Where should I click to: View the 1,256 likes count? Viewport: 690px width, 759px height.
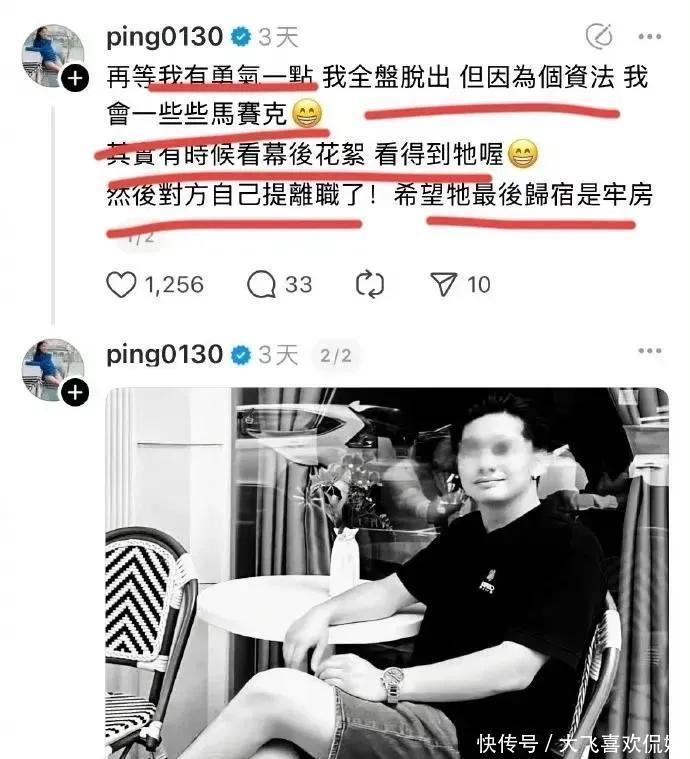(x=174, y=285)
